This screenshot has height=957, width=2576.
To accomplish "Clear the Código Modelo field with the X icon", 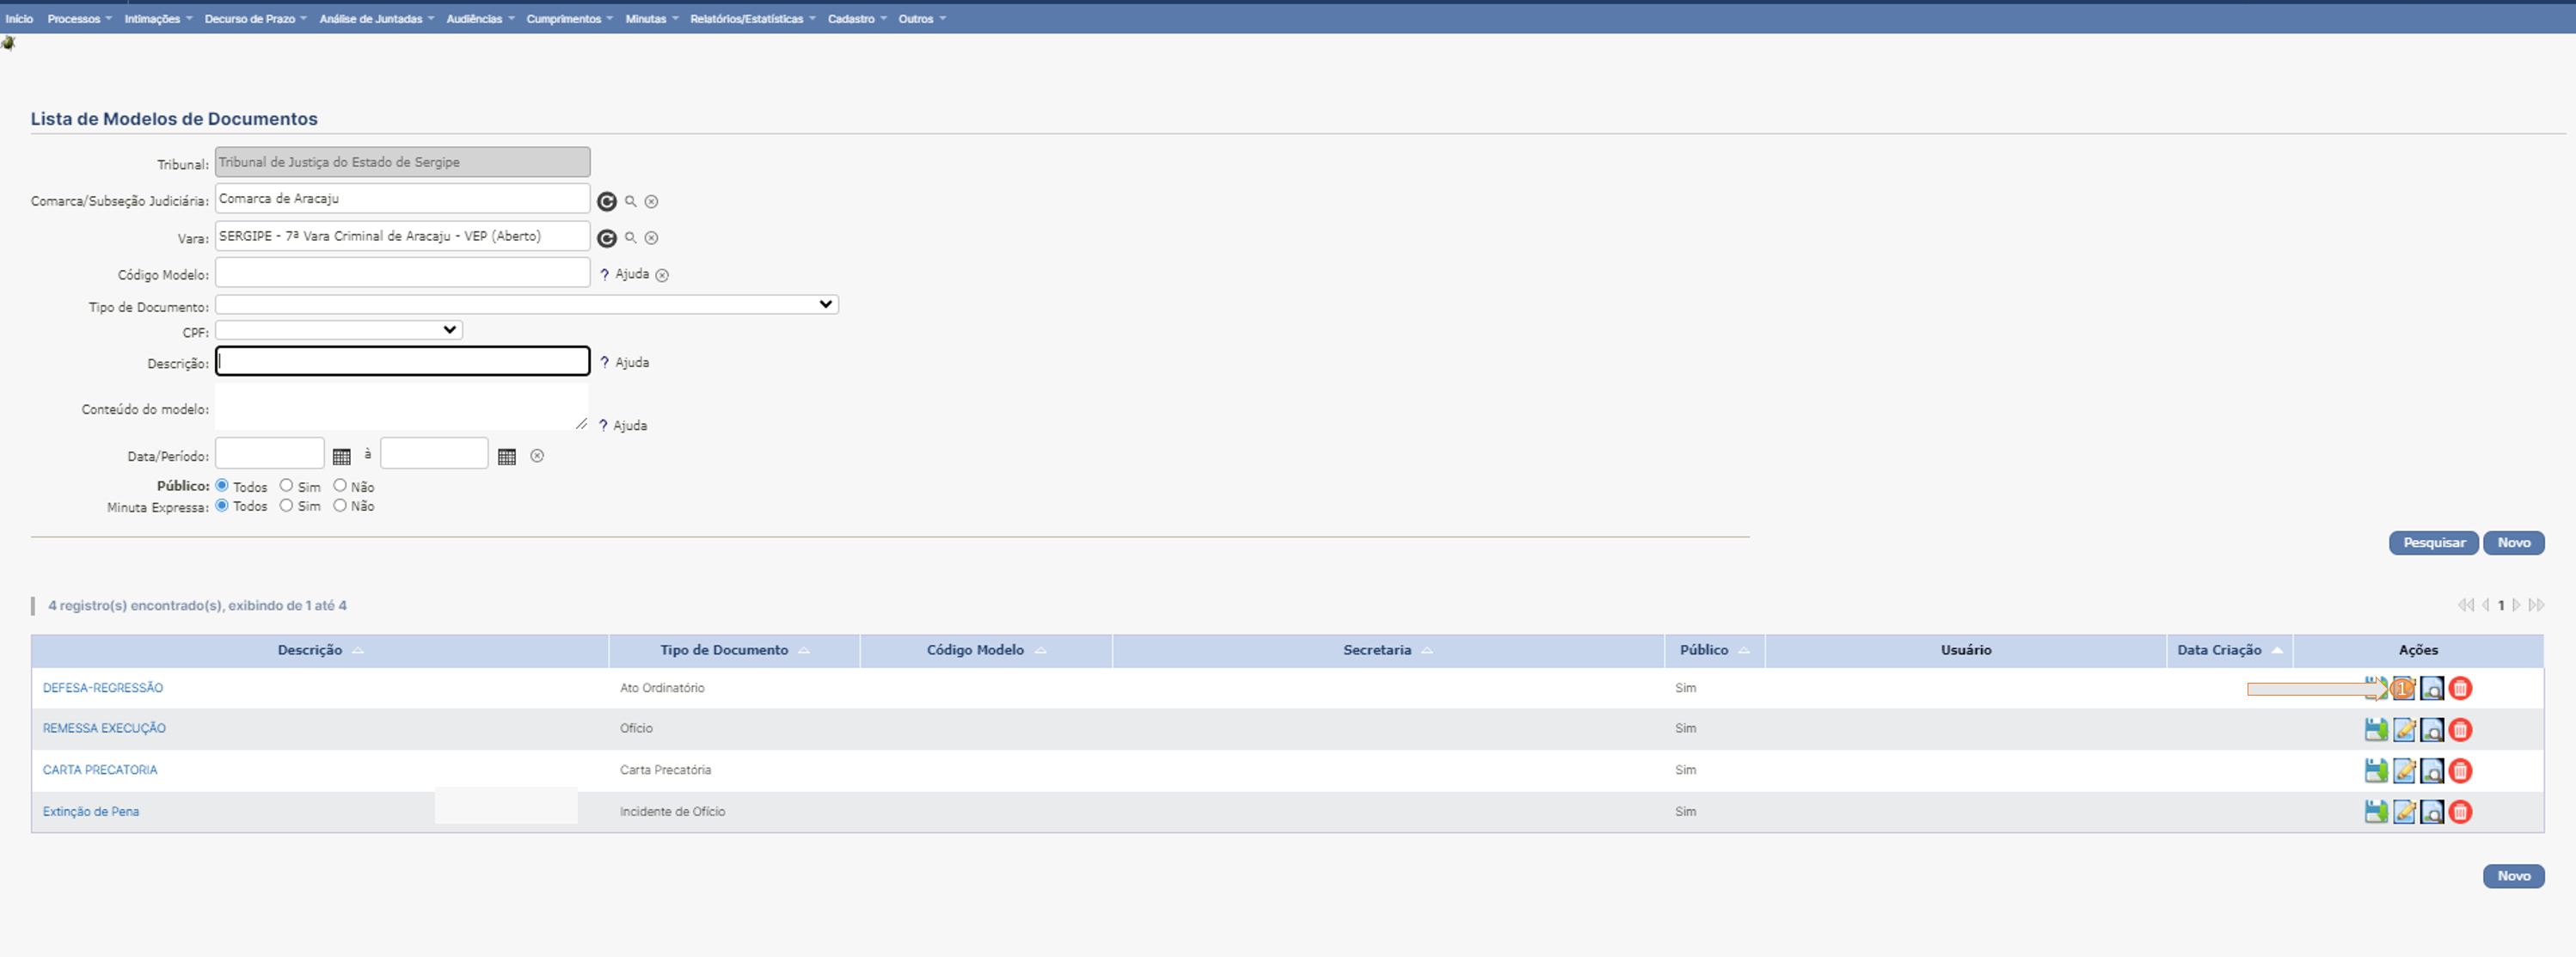I will coord(662,275).
